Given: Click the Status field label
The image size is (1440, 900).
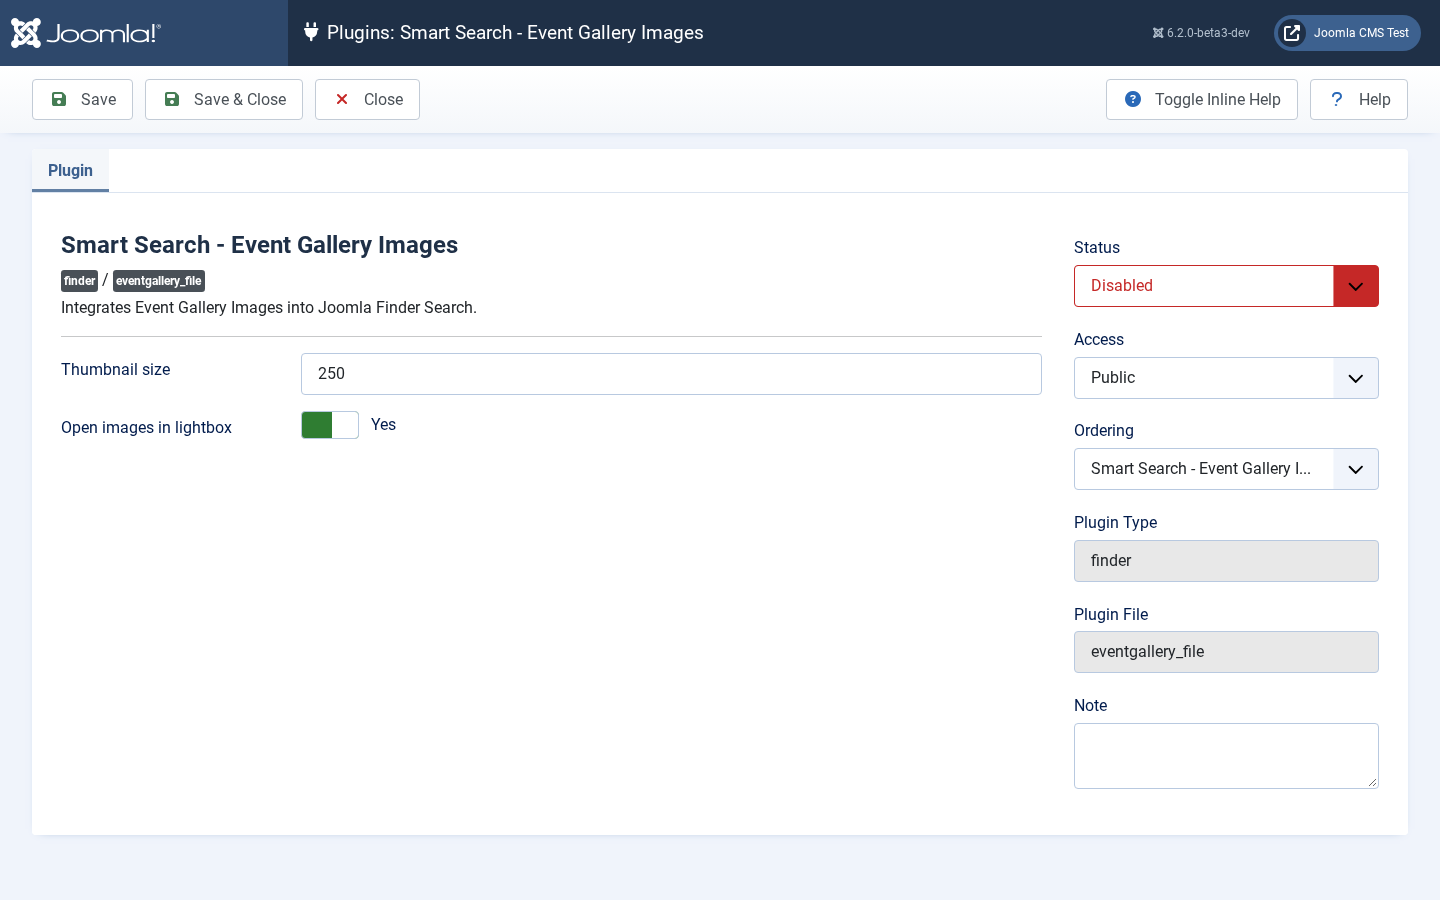Looking at the screenshot, I should pos(1097,247).
